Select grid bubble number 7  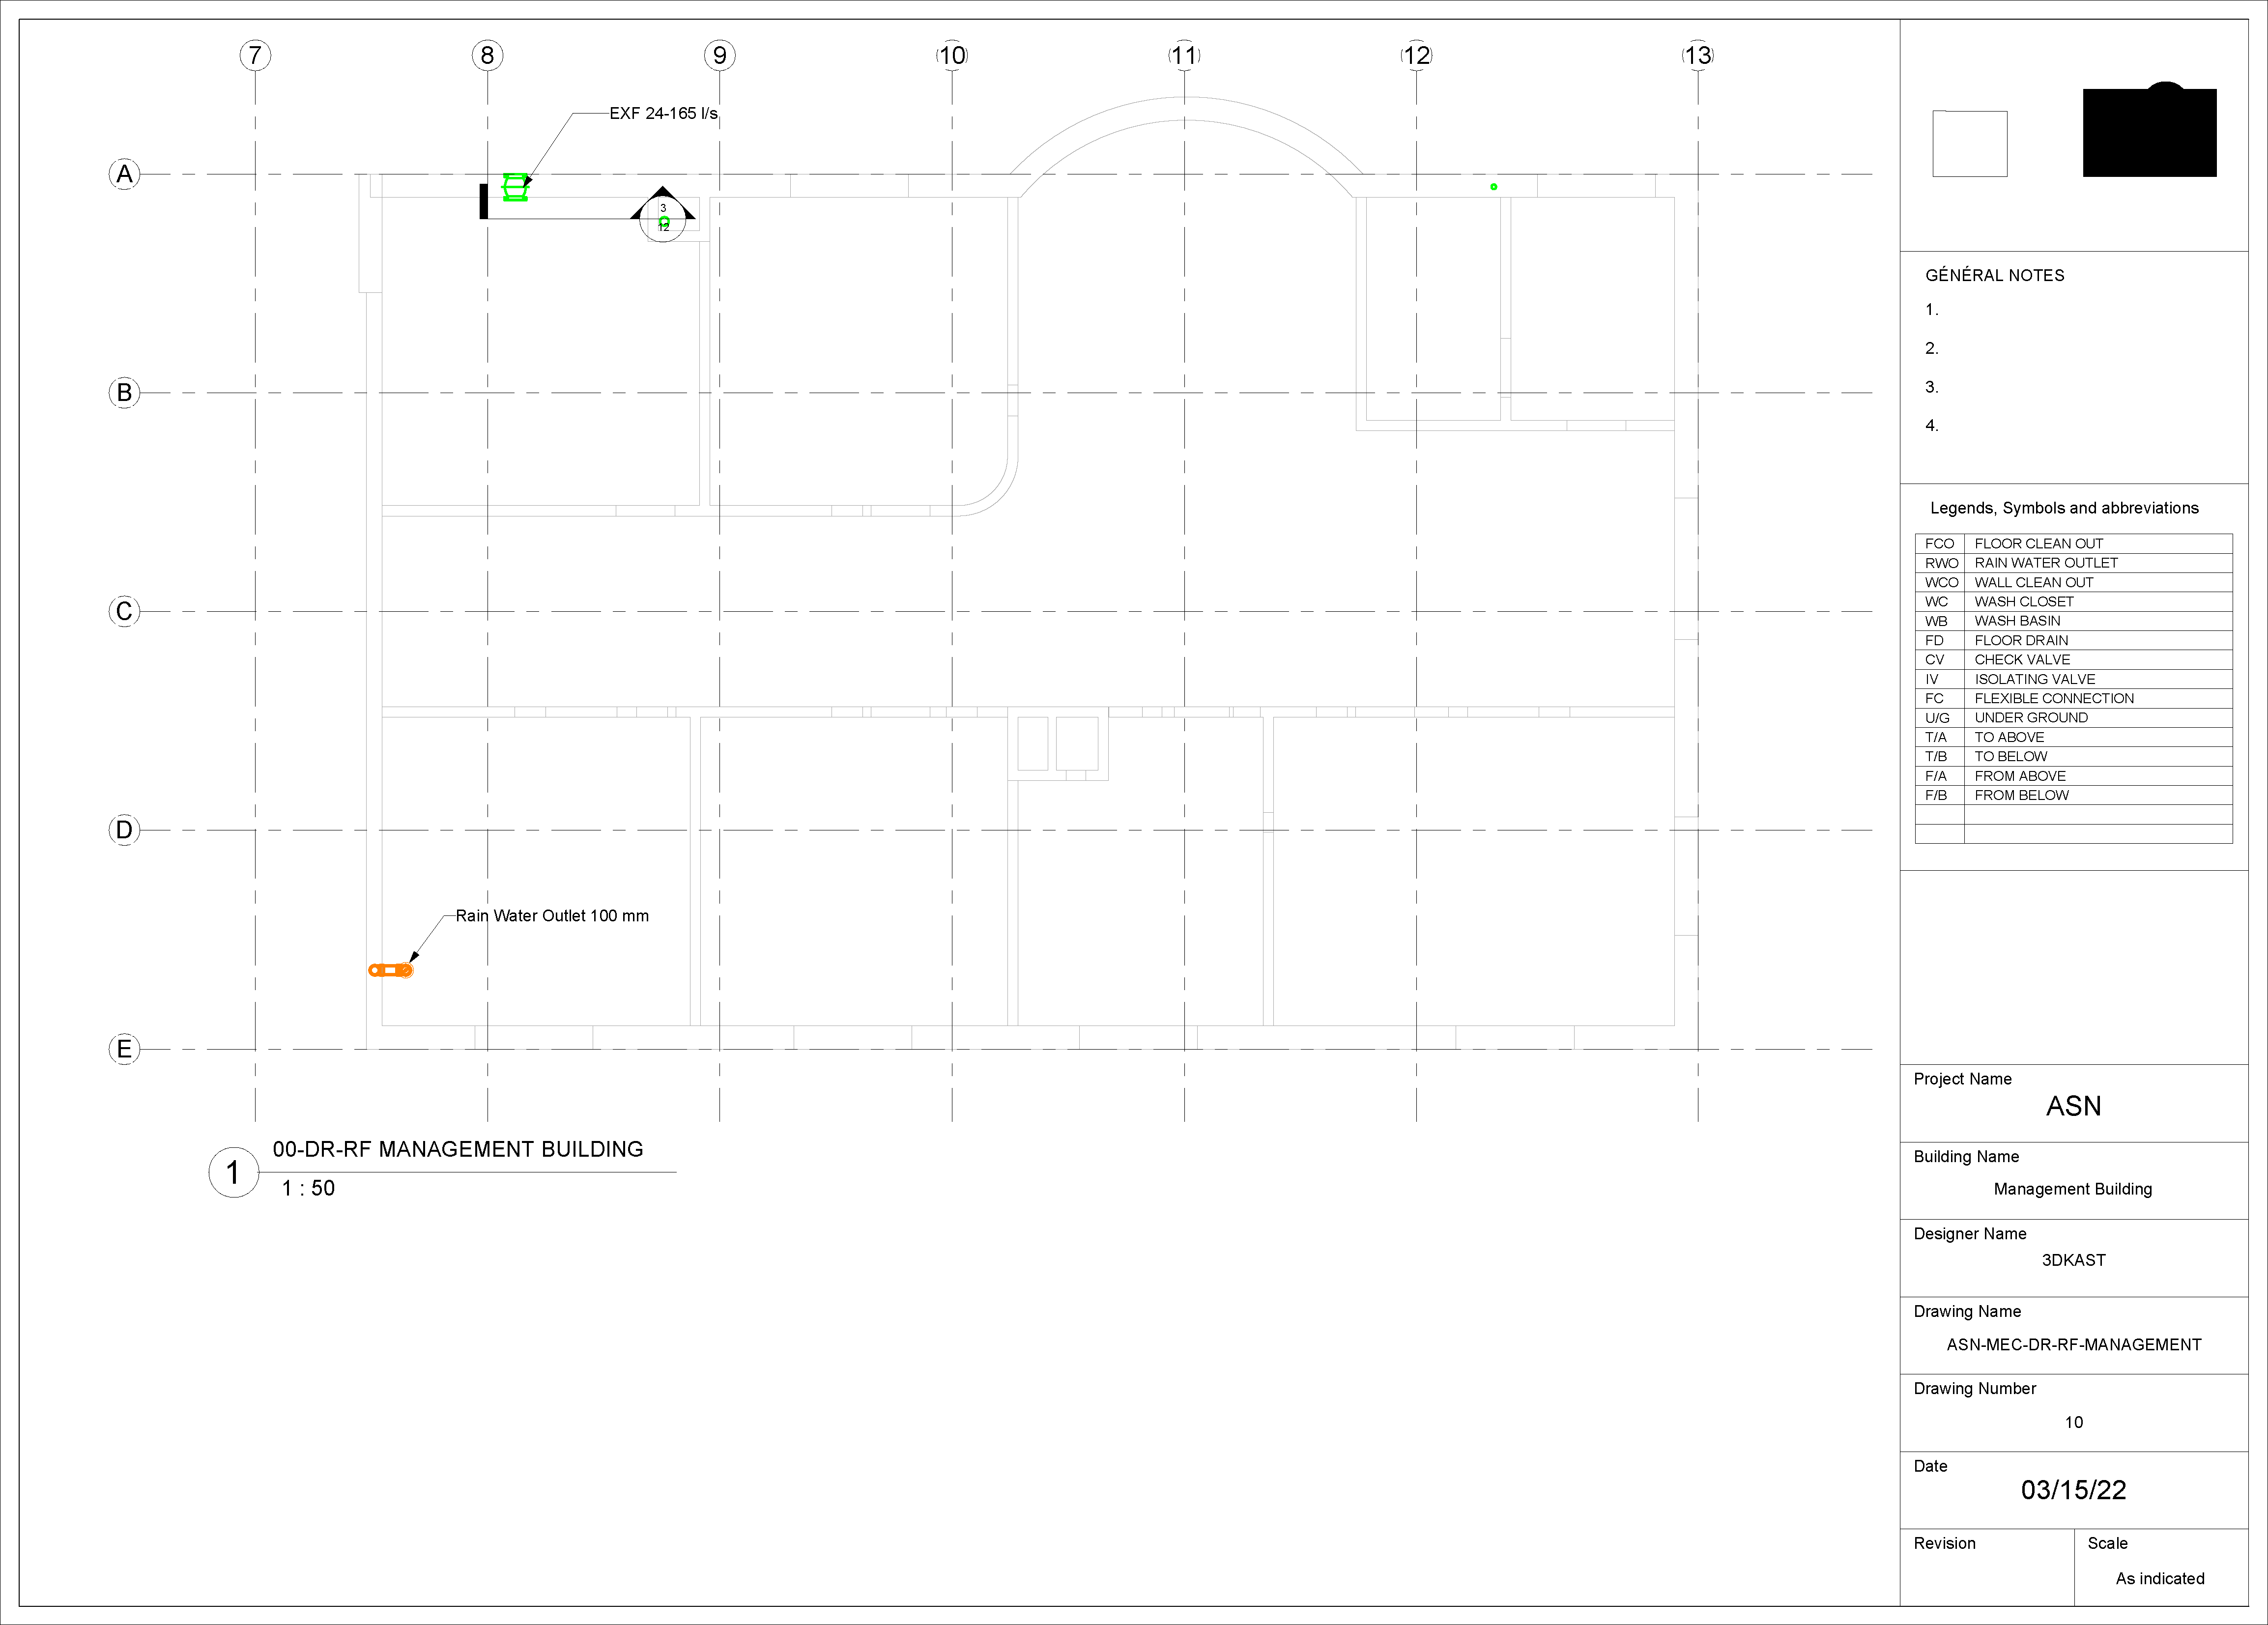[255, 55]
